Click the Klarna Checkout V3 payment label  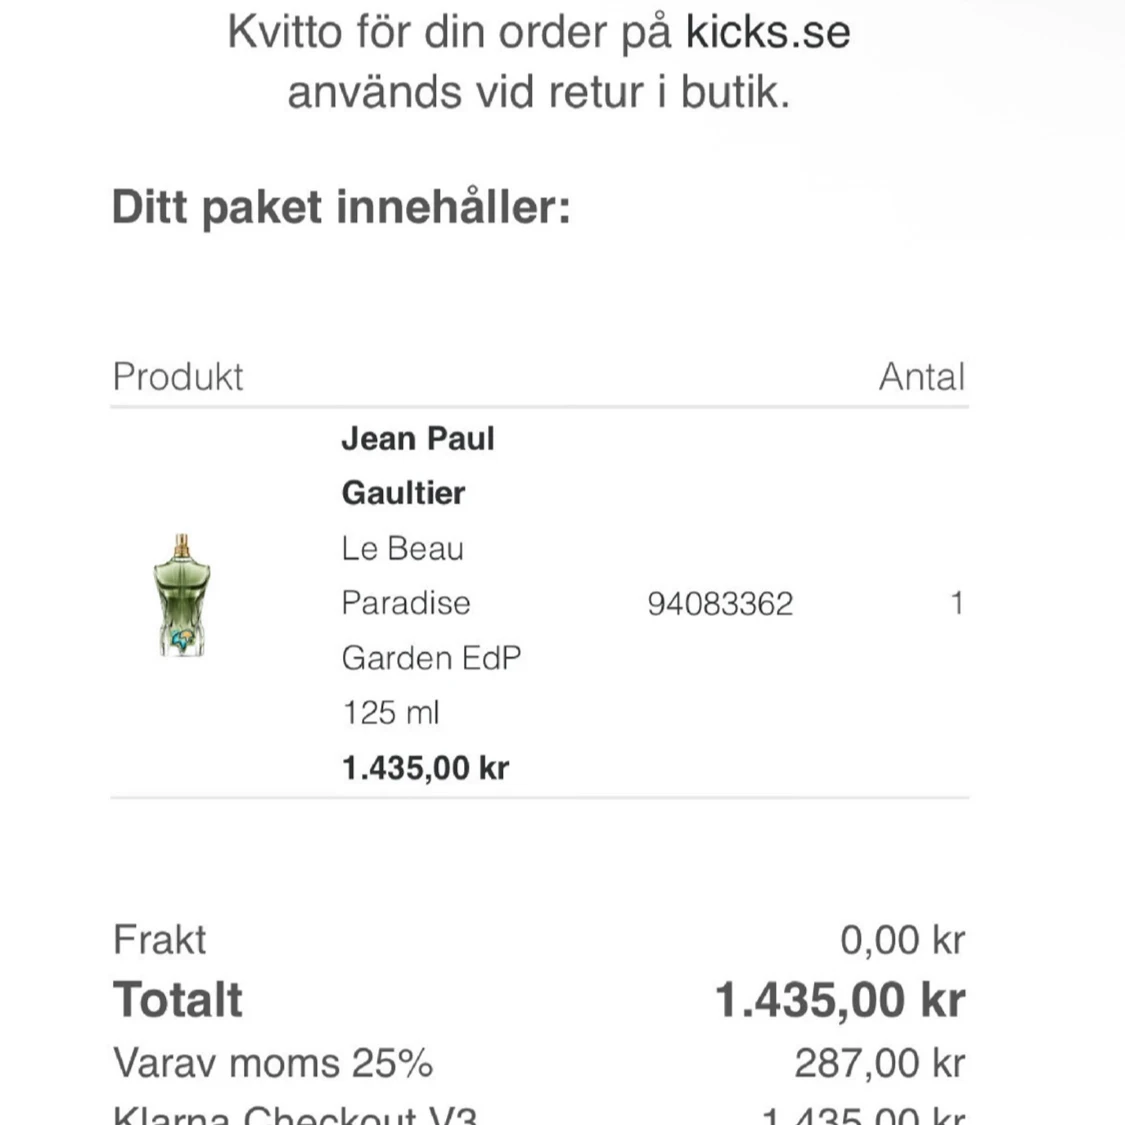pyautogui.click(x=295, y=1115)
